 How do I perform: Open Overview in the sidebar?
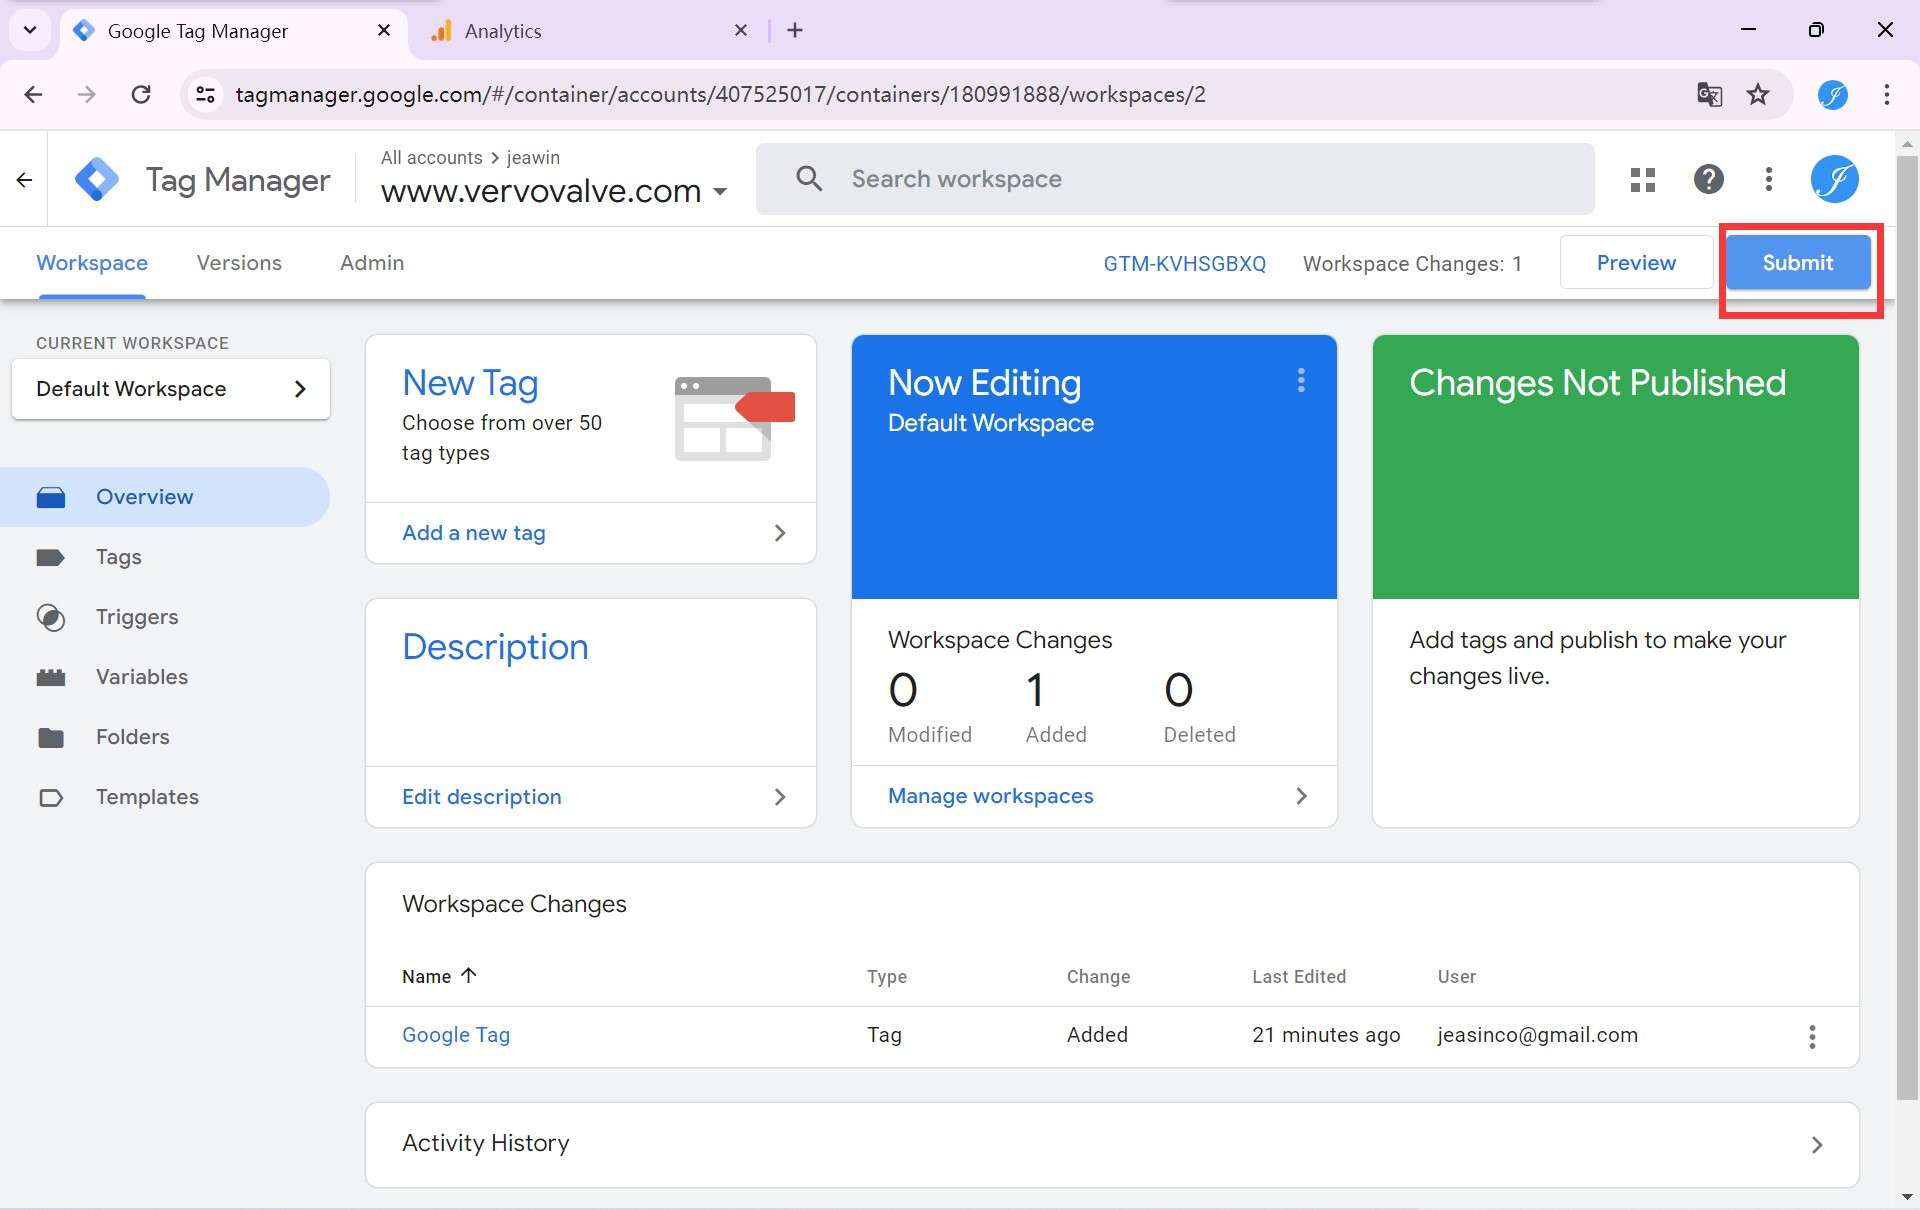(165, 497)
